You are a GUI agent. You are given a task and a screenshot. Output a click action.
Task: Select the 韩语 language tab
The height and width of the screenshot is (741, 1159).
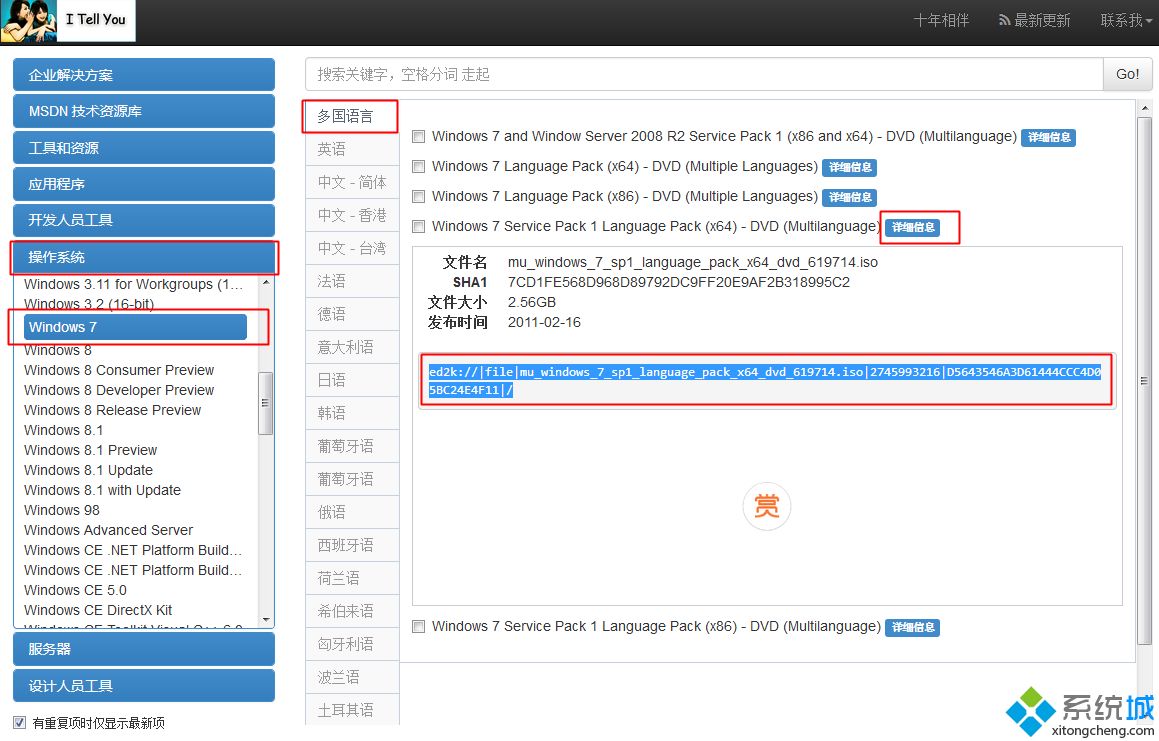tap(352, 413)
